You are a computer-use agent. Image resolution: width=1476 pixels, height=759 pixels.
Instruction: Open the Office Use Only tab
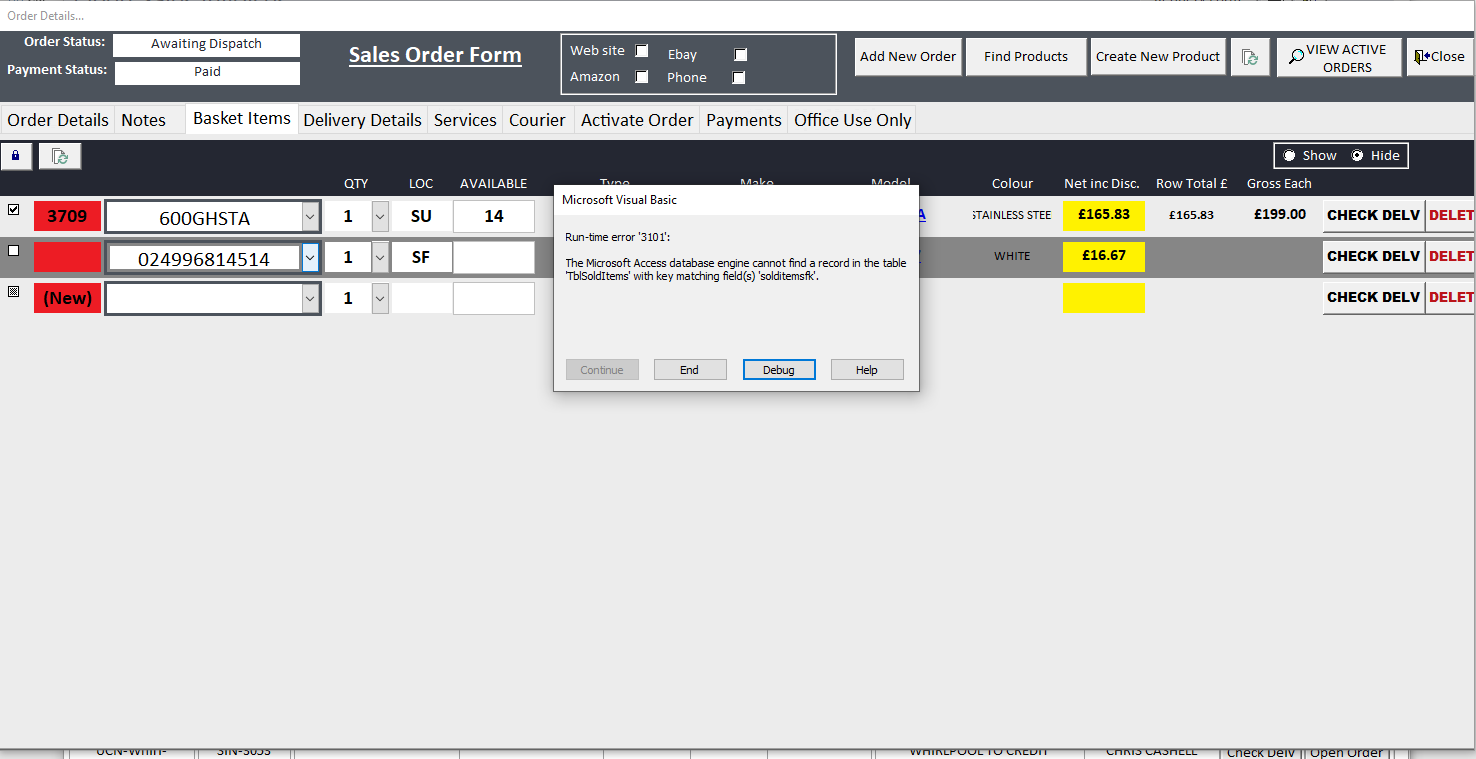(853, 120)
